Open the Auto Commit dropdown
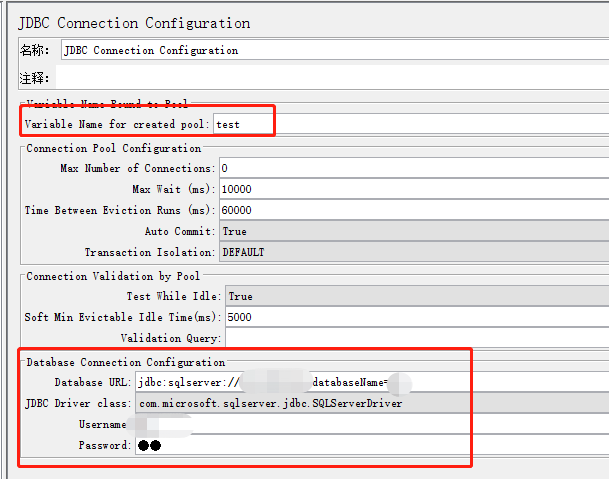609x479 pixels. point(412,231)
